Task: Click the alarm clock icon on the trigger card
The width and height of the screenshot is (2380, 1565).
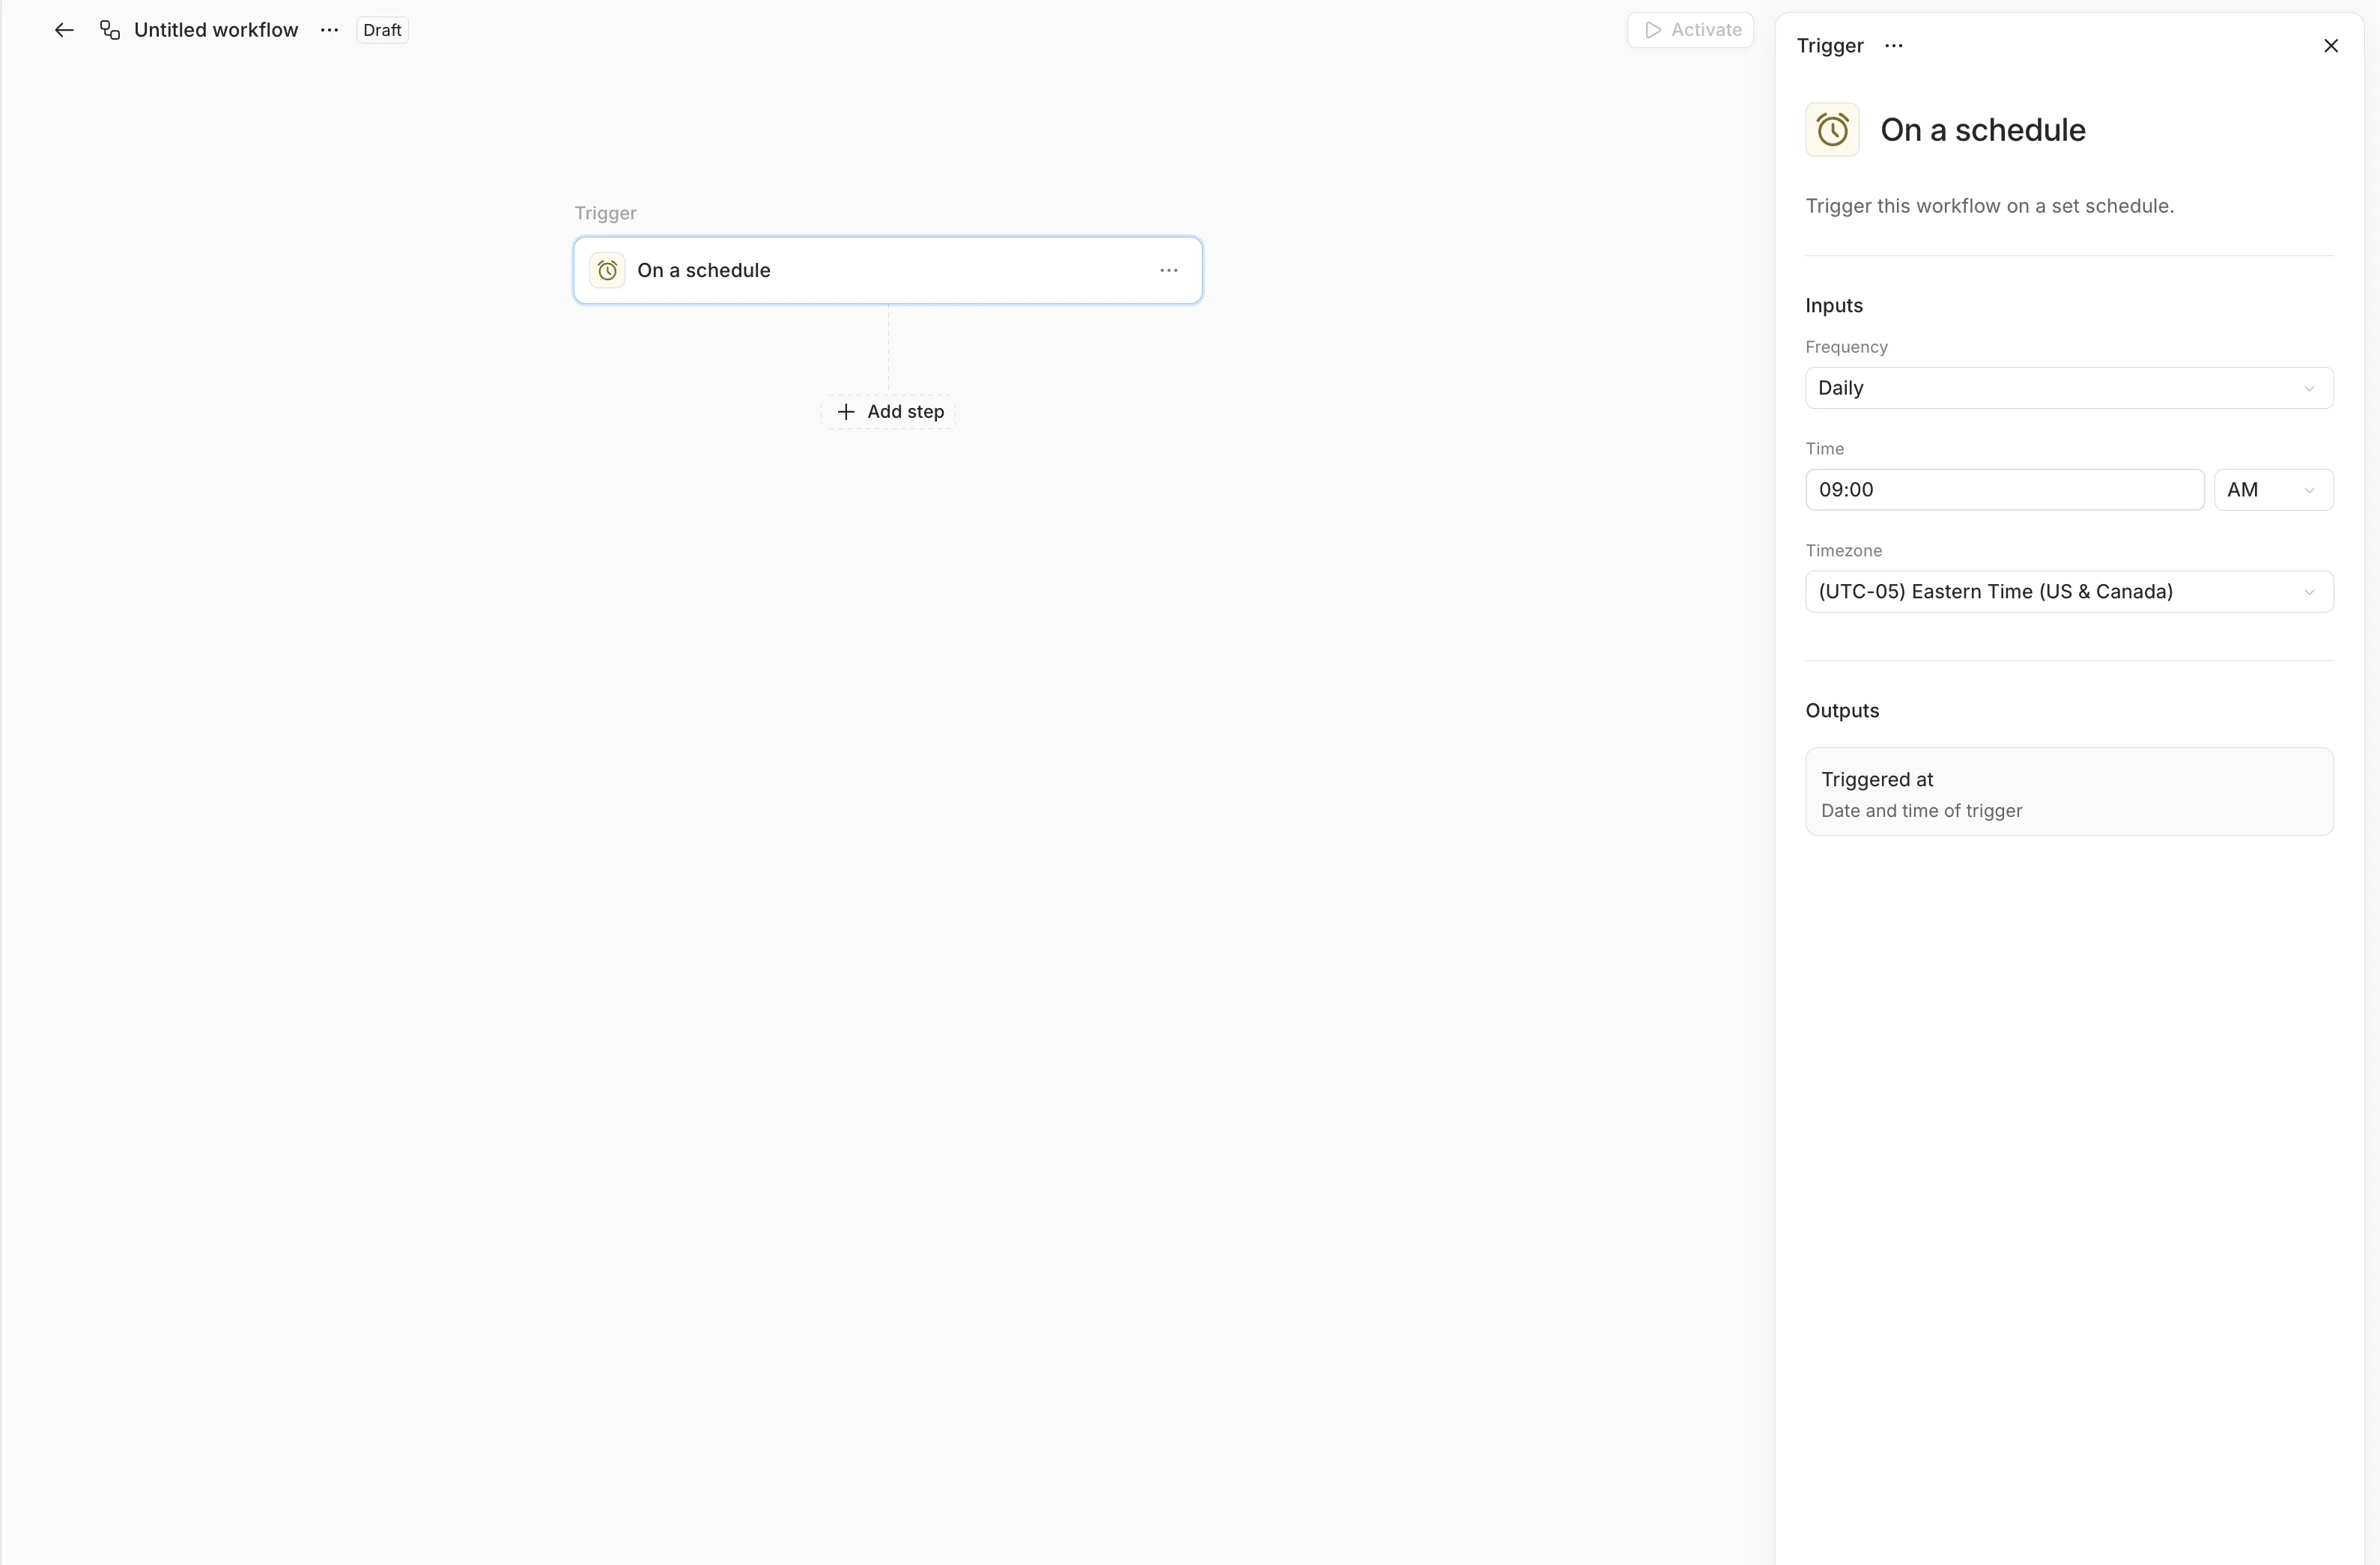Action: [607, 271]
